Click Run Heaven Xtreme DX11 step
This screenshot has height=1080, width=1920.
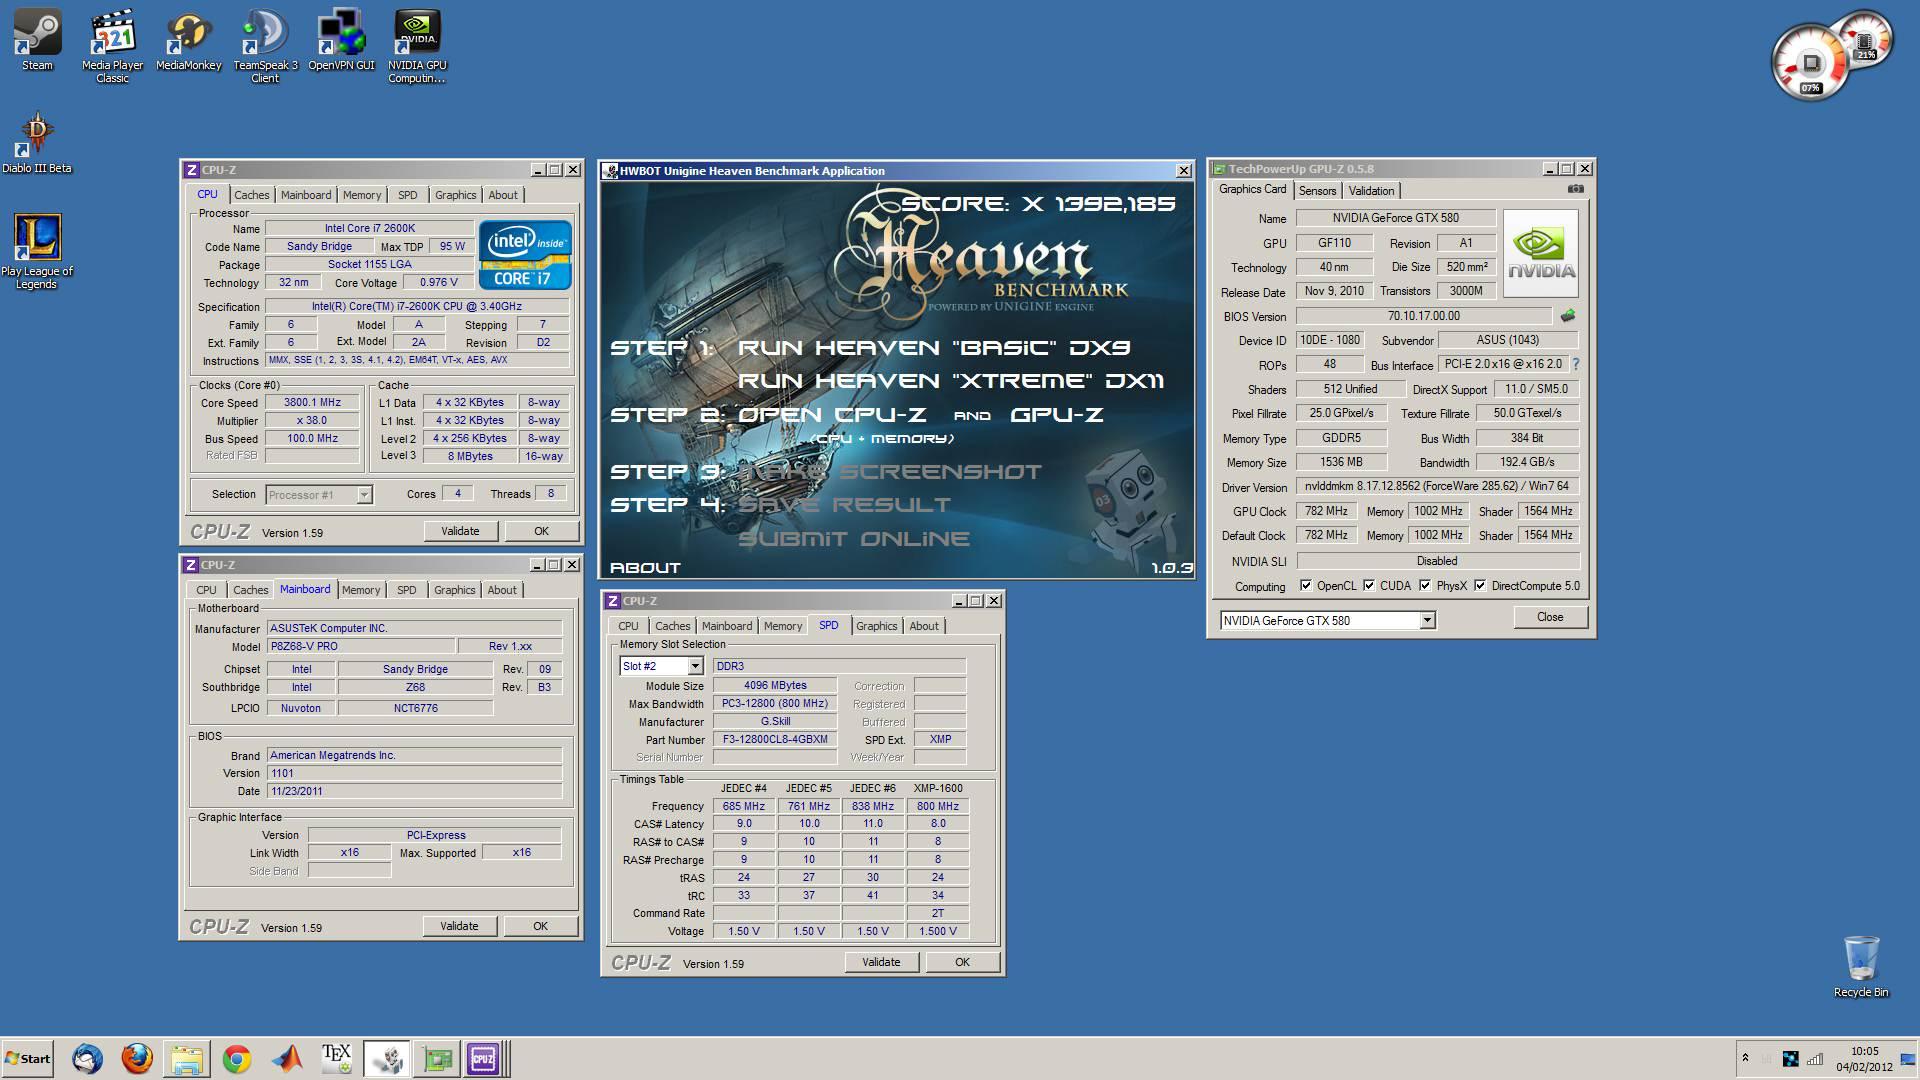(x=951, y=381)
